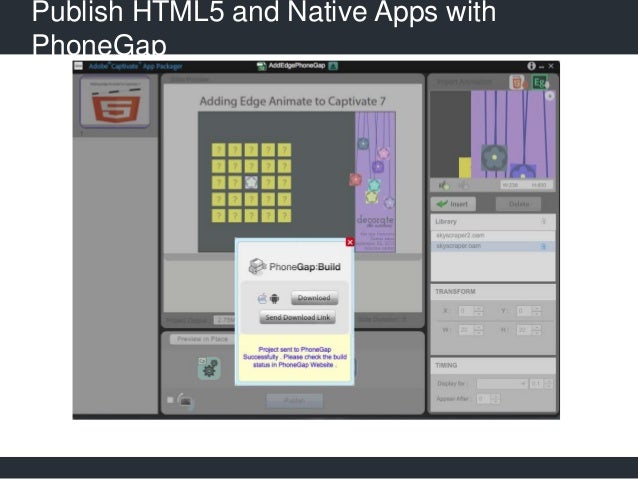
Task: Click the Preview in Place tab label
Action: (202, 339)
